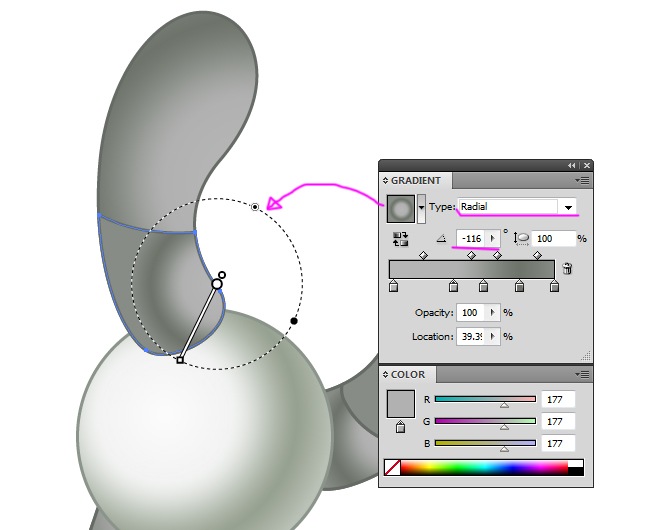Click the gradient annotator origin square handle
The image size is (650, 530).
tap(180, 360)
